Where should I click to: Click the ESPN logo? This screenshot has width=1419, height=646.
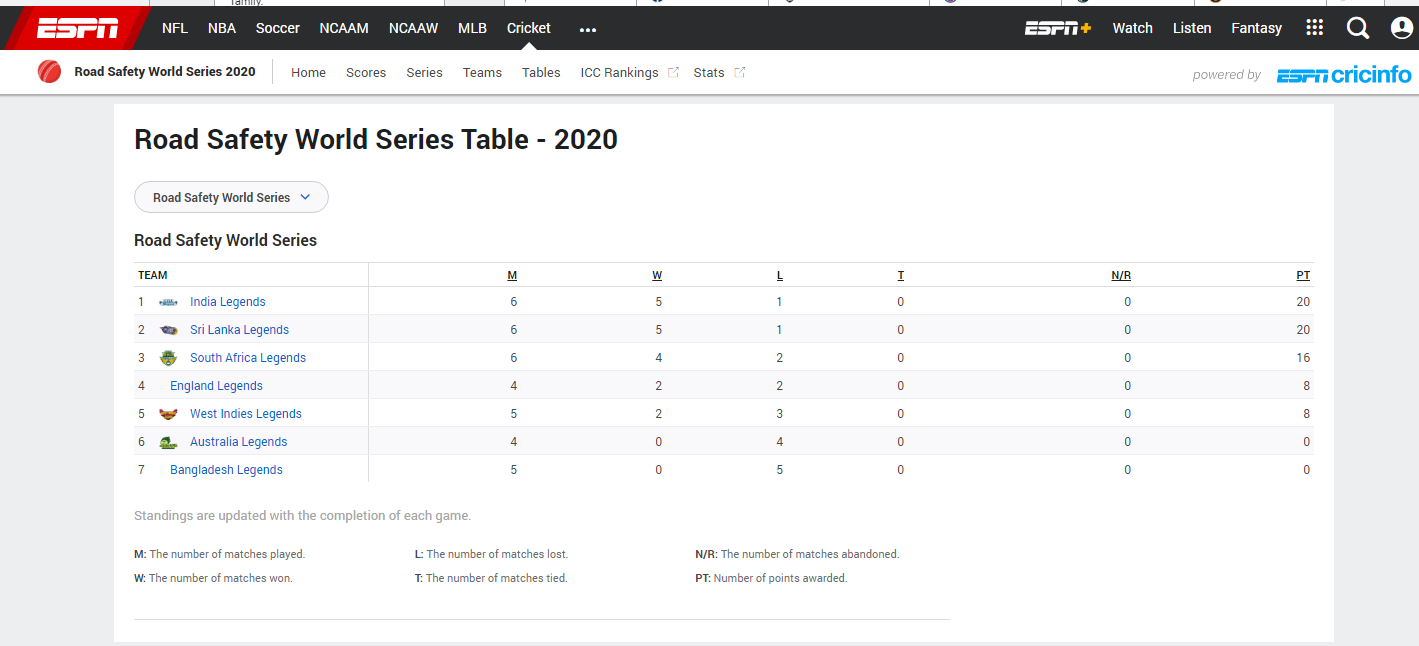pyautogui.click(x=77, y=28)
